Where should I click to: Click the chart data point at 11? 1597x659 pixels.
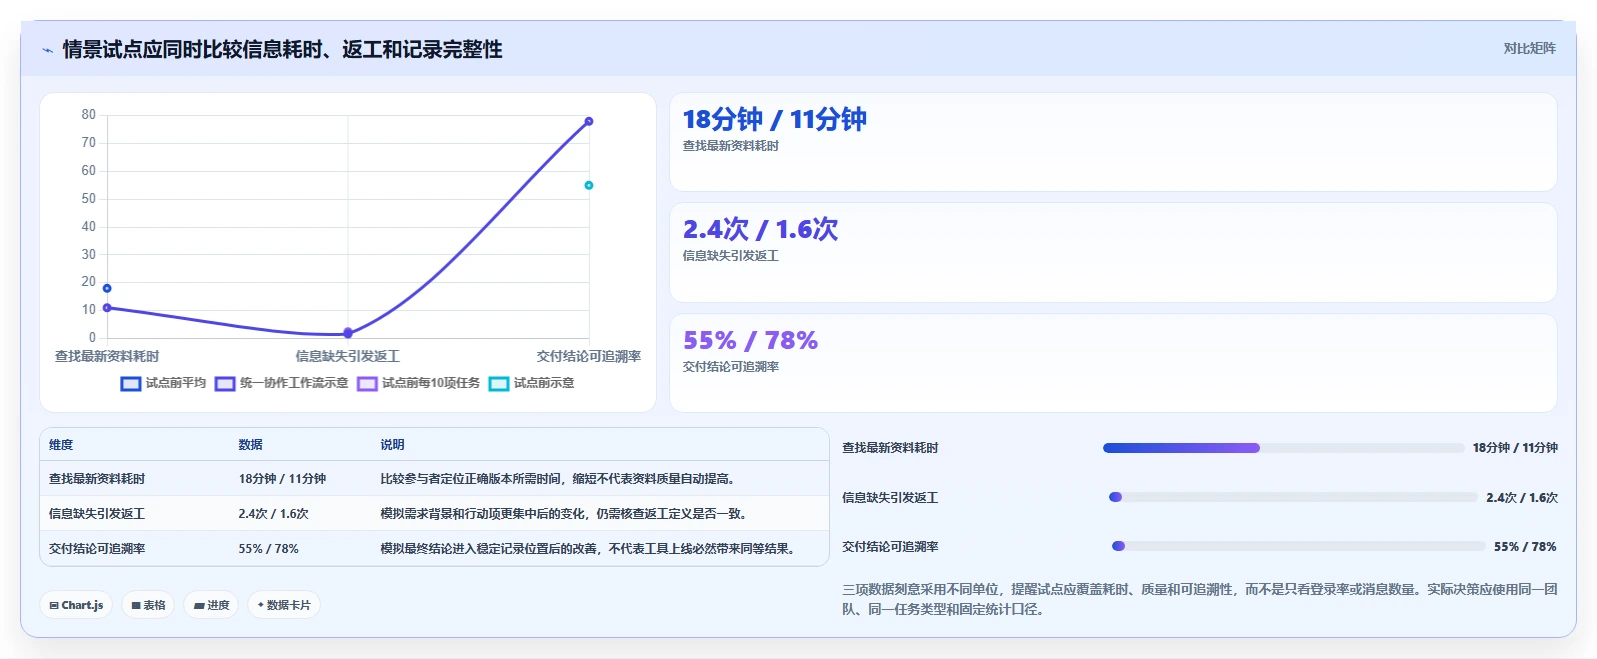tap(107, 308)
